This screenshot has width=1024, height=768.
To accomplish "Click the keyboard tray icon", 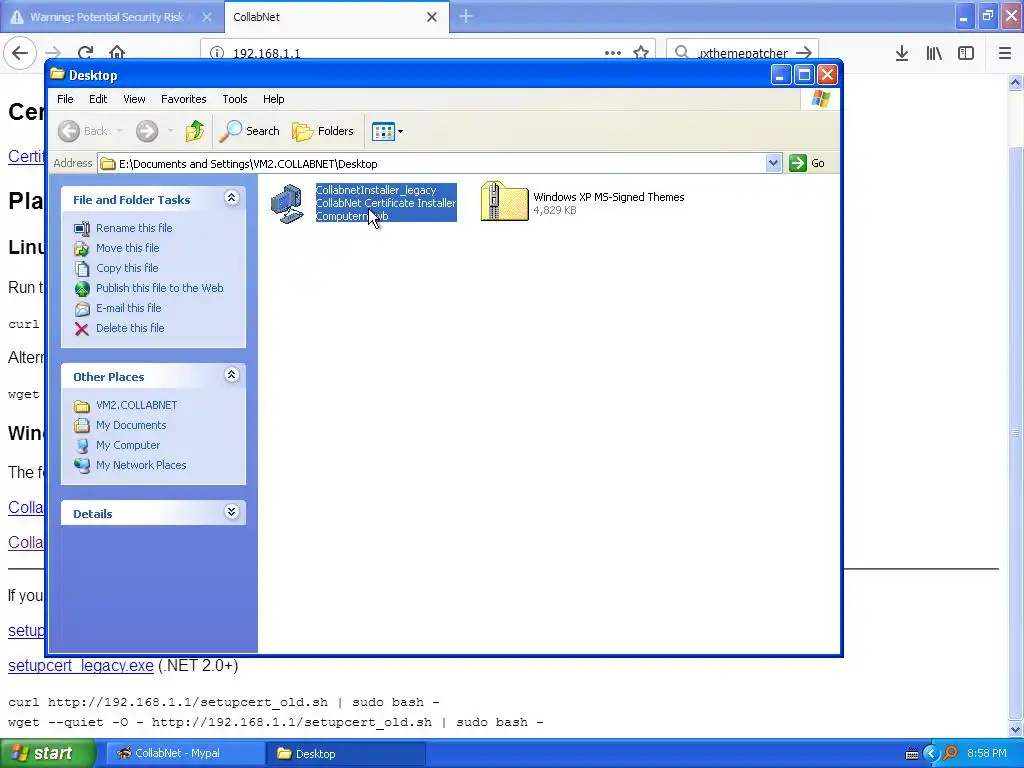I will click(x=912, y=754).
